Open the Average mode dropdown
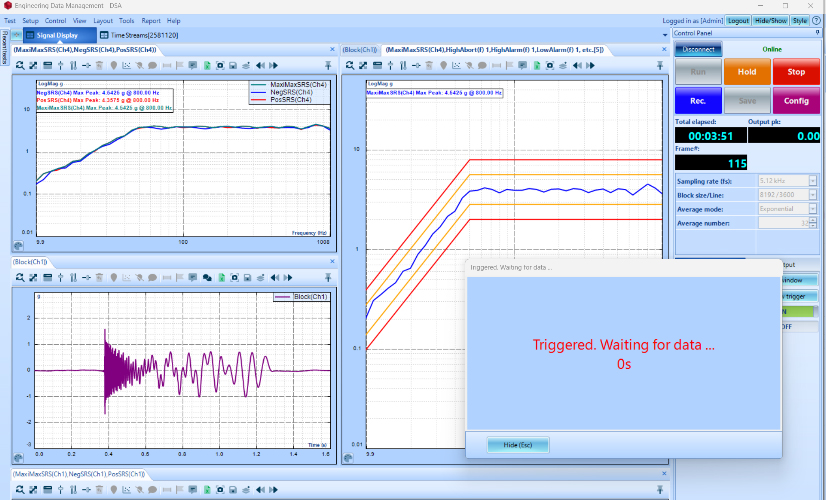 coord(812,209)
